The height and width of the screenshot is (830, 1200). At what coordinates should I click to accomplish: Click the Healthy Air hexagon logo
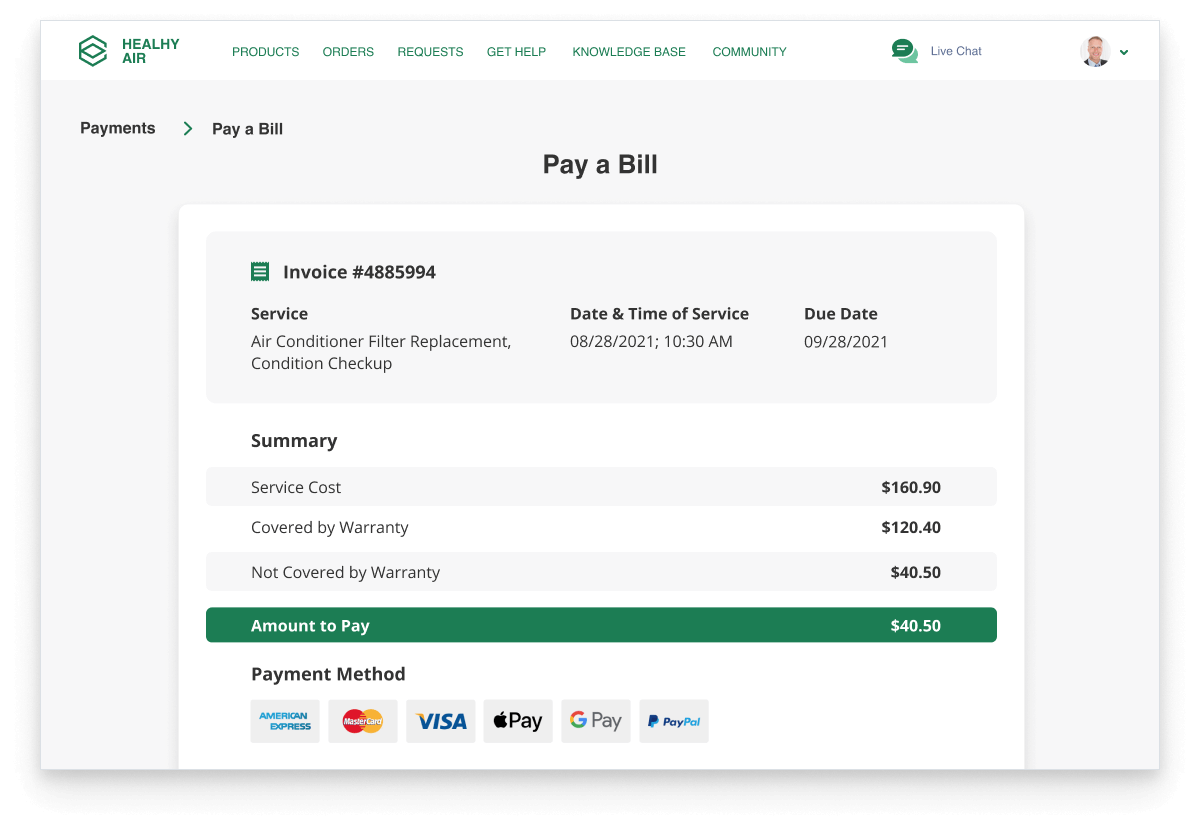click(x=93, y=51)
